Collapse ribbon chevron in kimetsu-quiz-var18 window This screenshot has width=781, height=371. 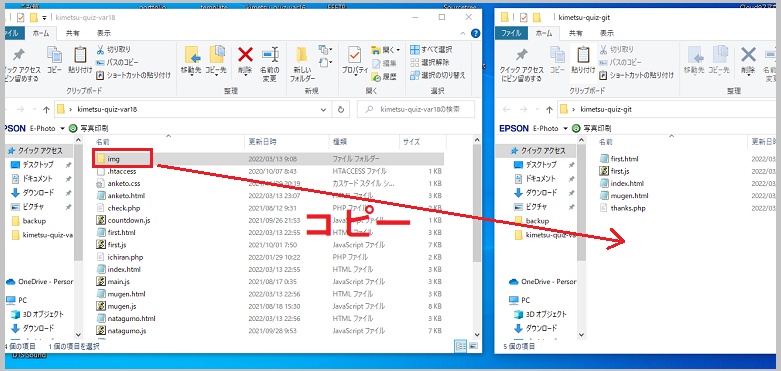point(463,33)
